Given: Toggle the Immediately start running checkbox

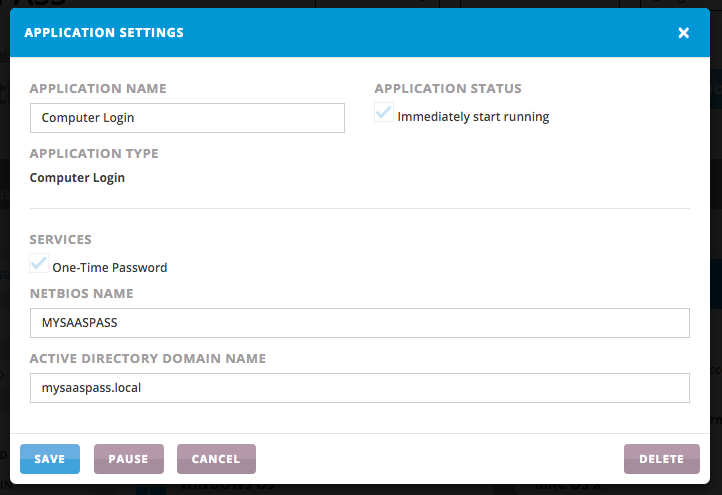Looking at the screenshot, I should [384, 114].
